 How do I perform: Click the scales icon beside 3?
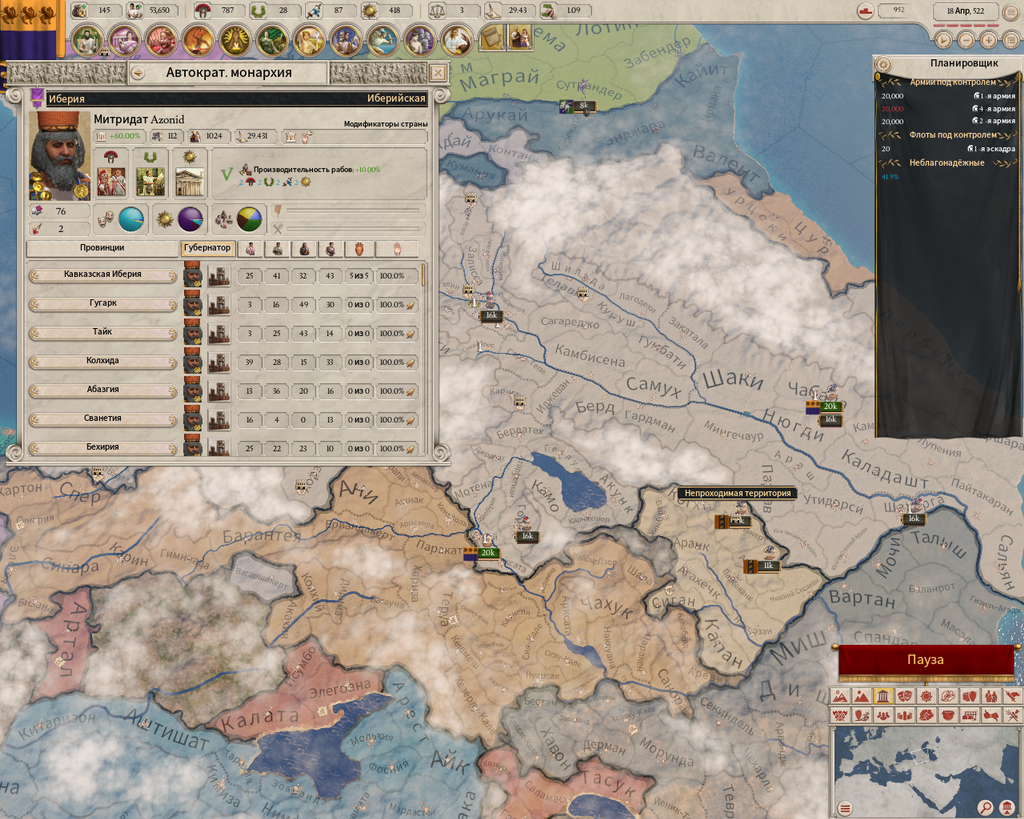[437, 10]
